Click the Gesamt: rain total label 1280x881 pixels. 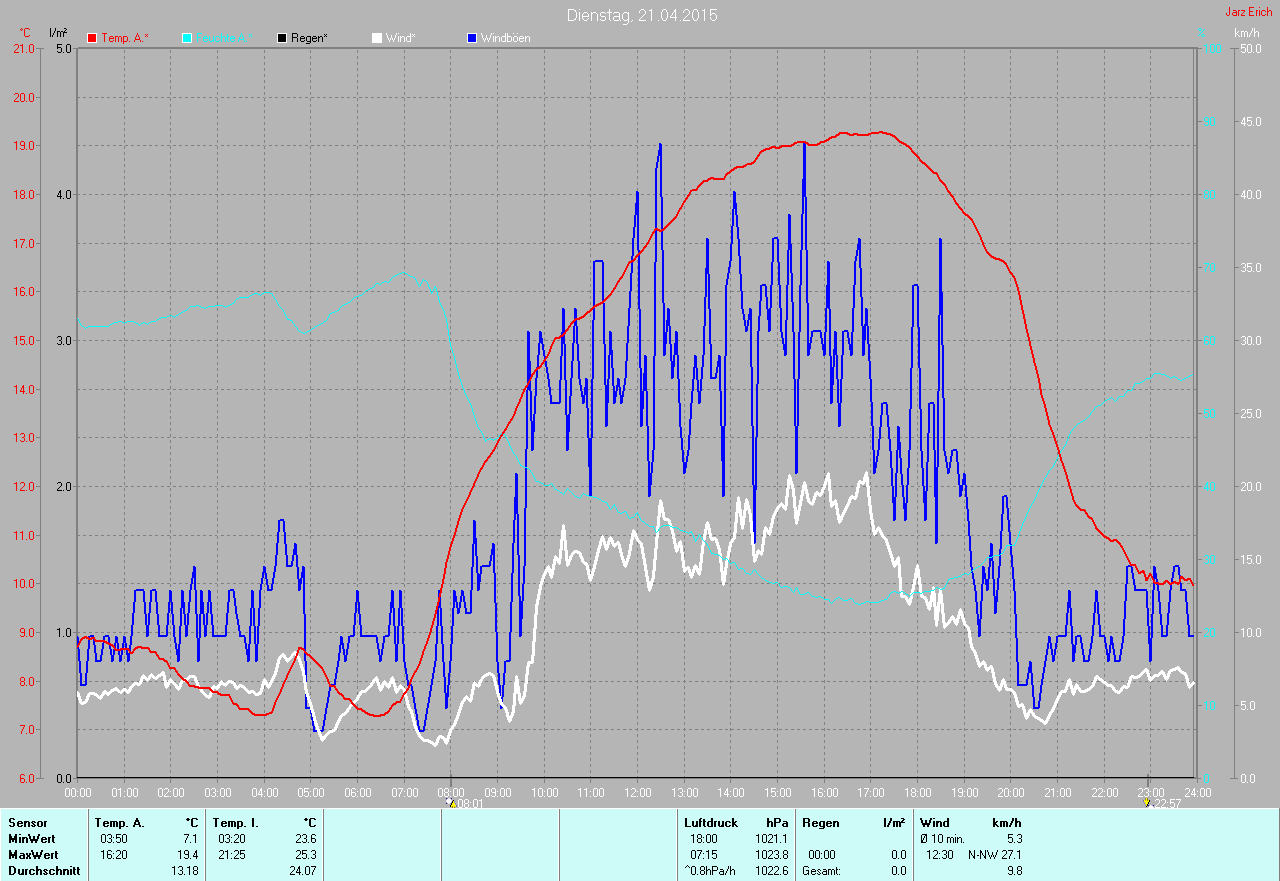(x=822, y=871)
